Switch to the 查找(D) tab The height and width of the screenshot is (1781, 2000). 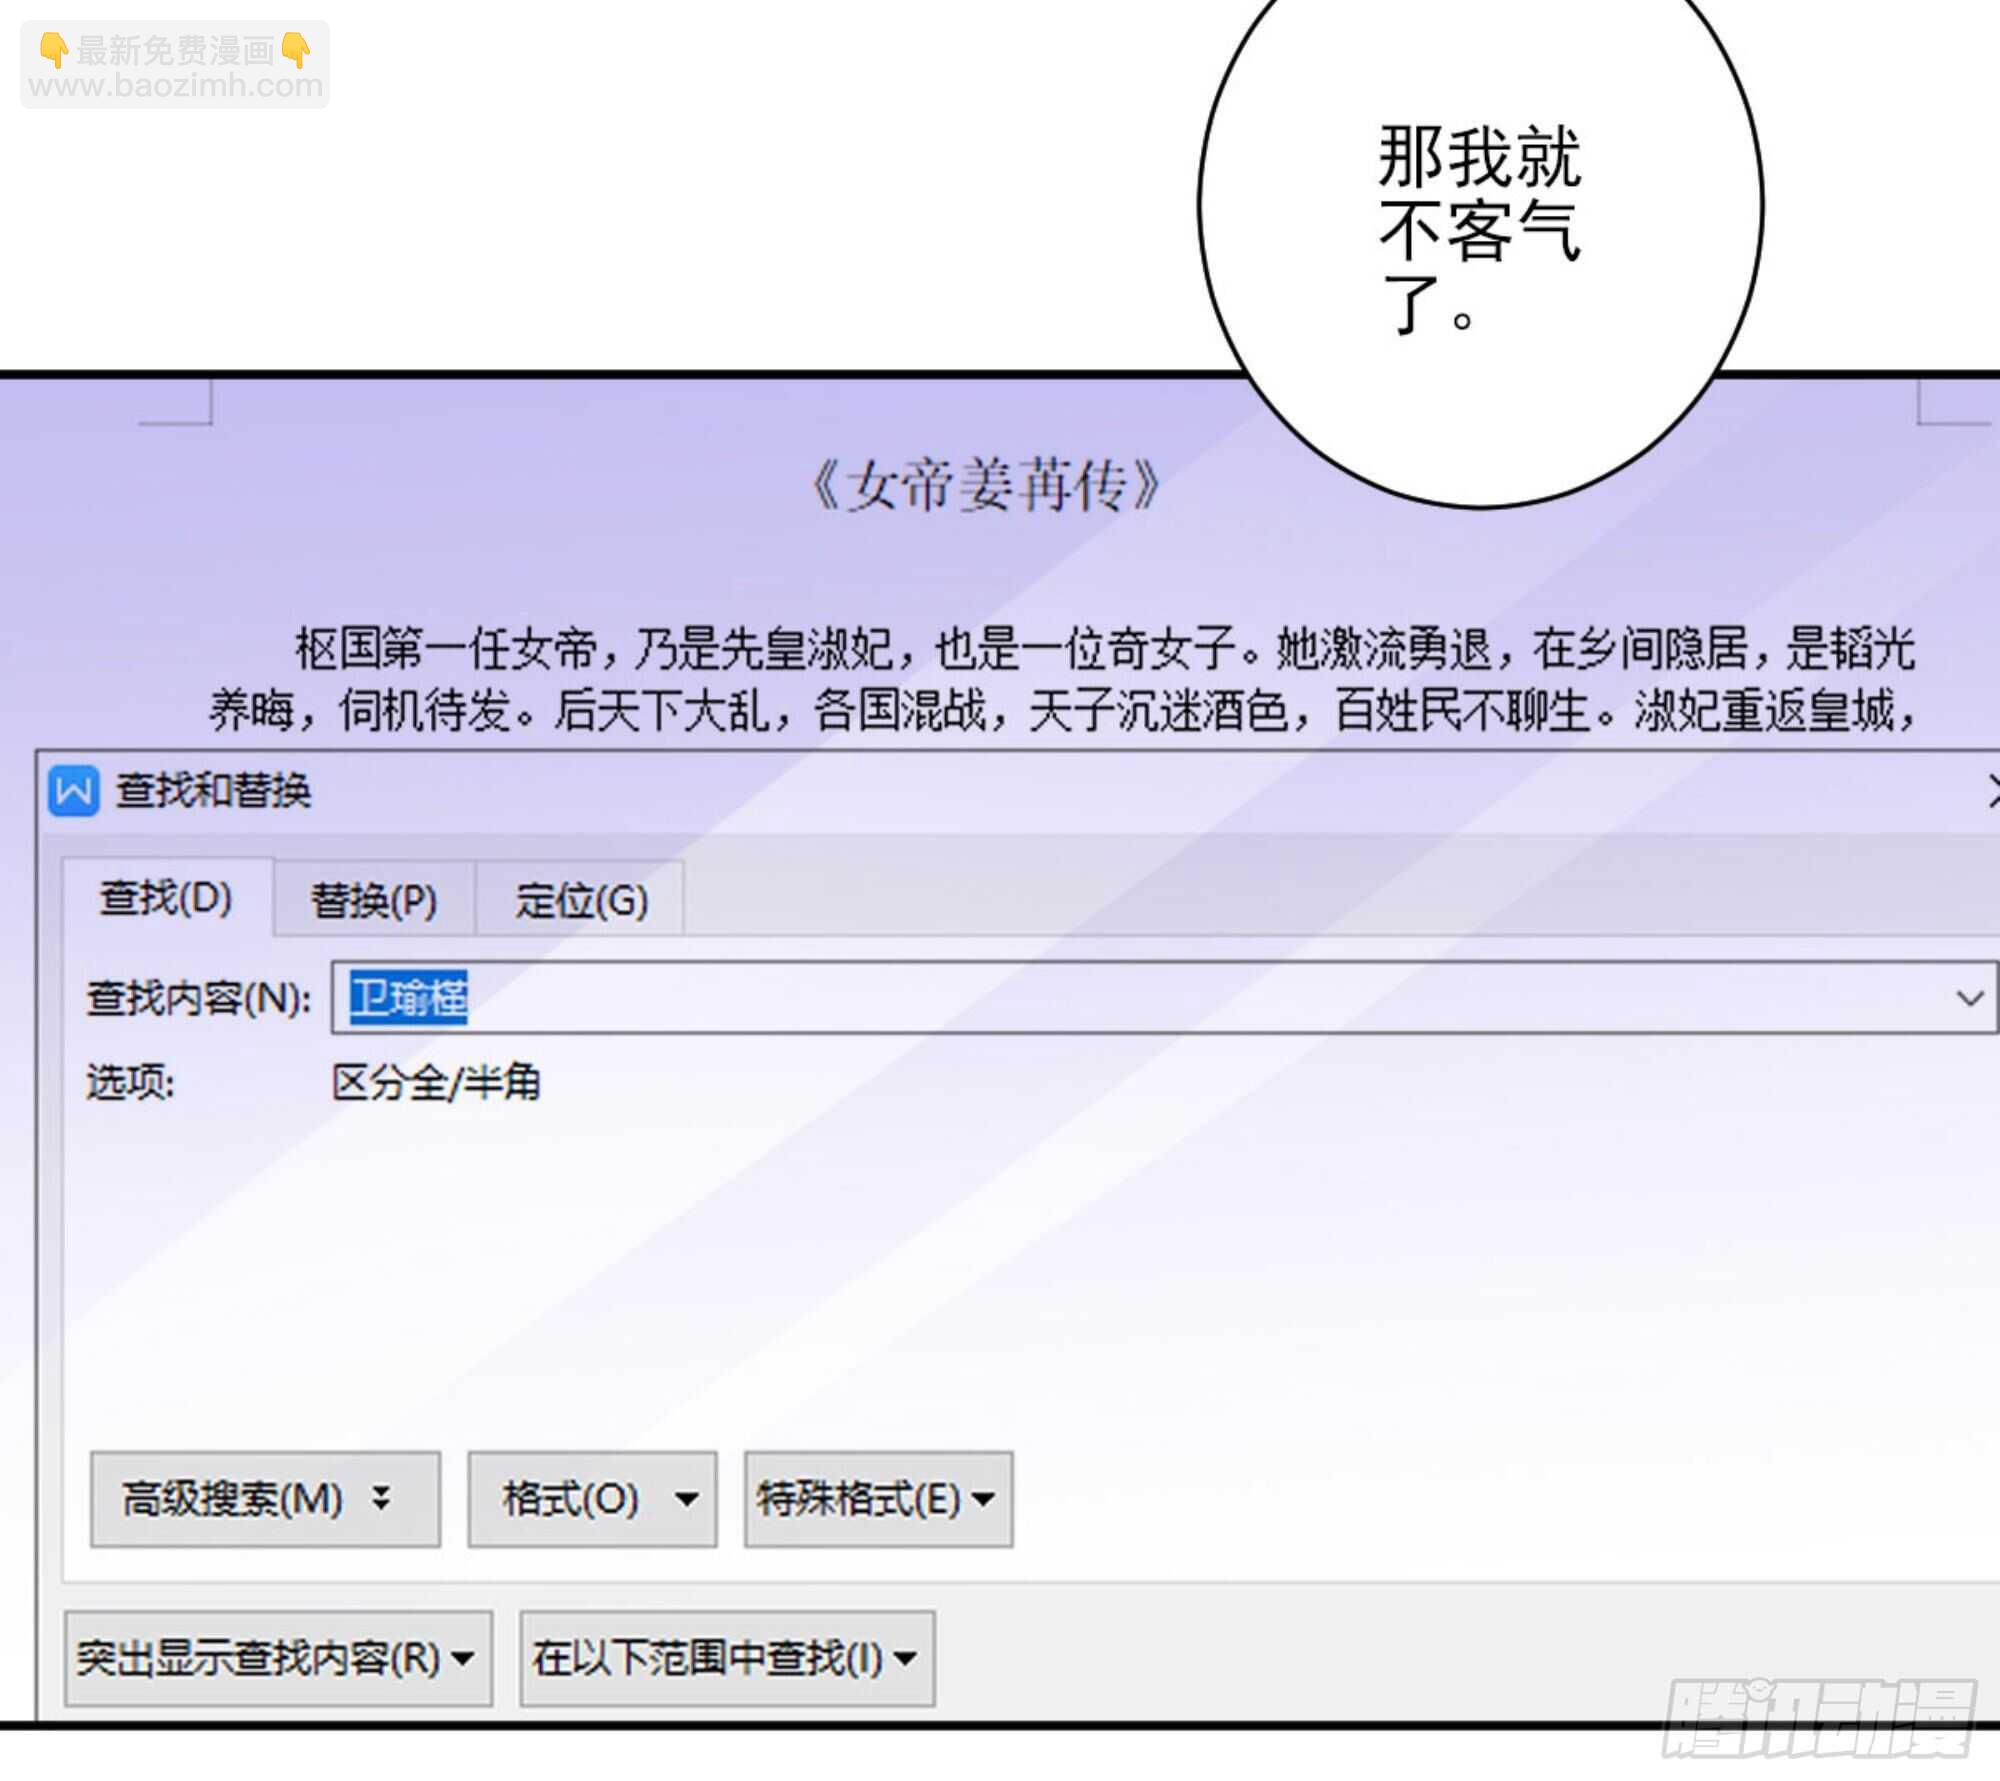click(166, 898)
